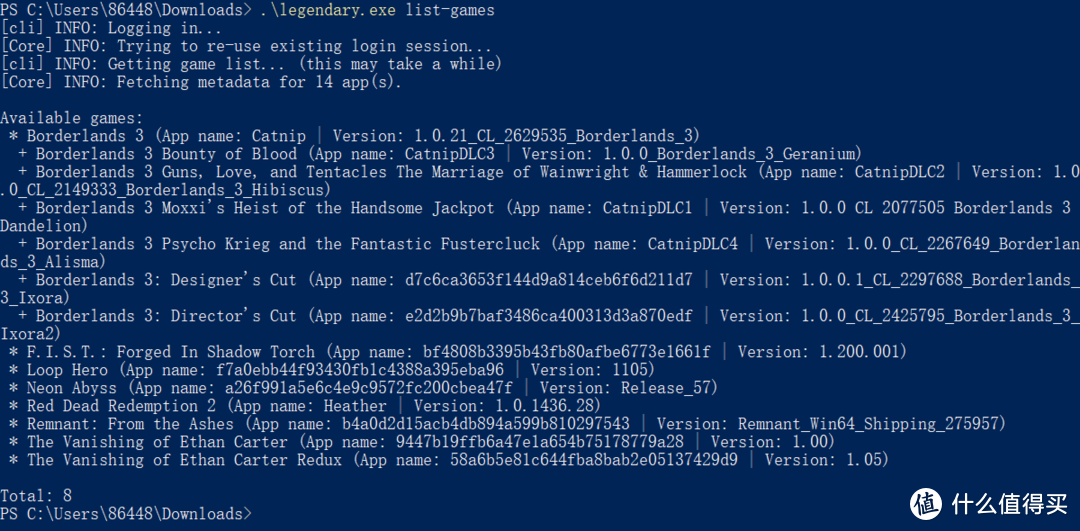
Task: Click the Neon Abyss game entry
Action: tap(363, 388)
